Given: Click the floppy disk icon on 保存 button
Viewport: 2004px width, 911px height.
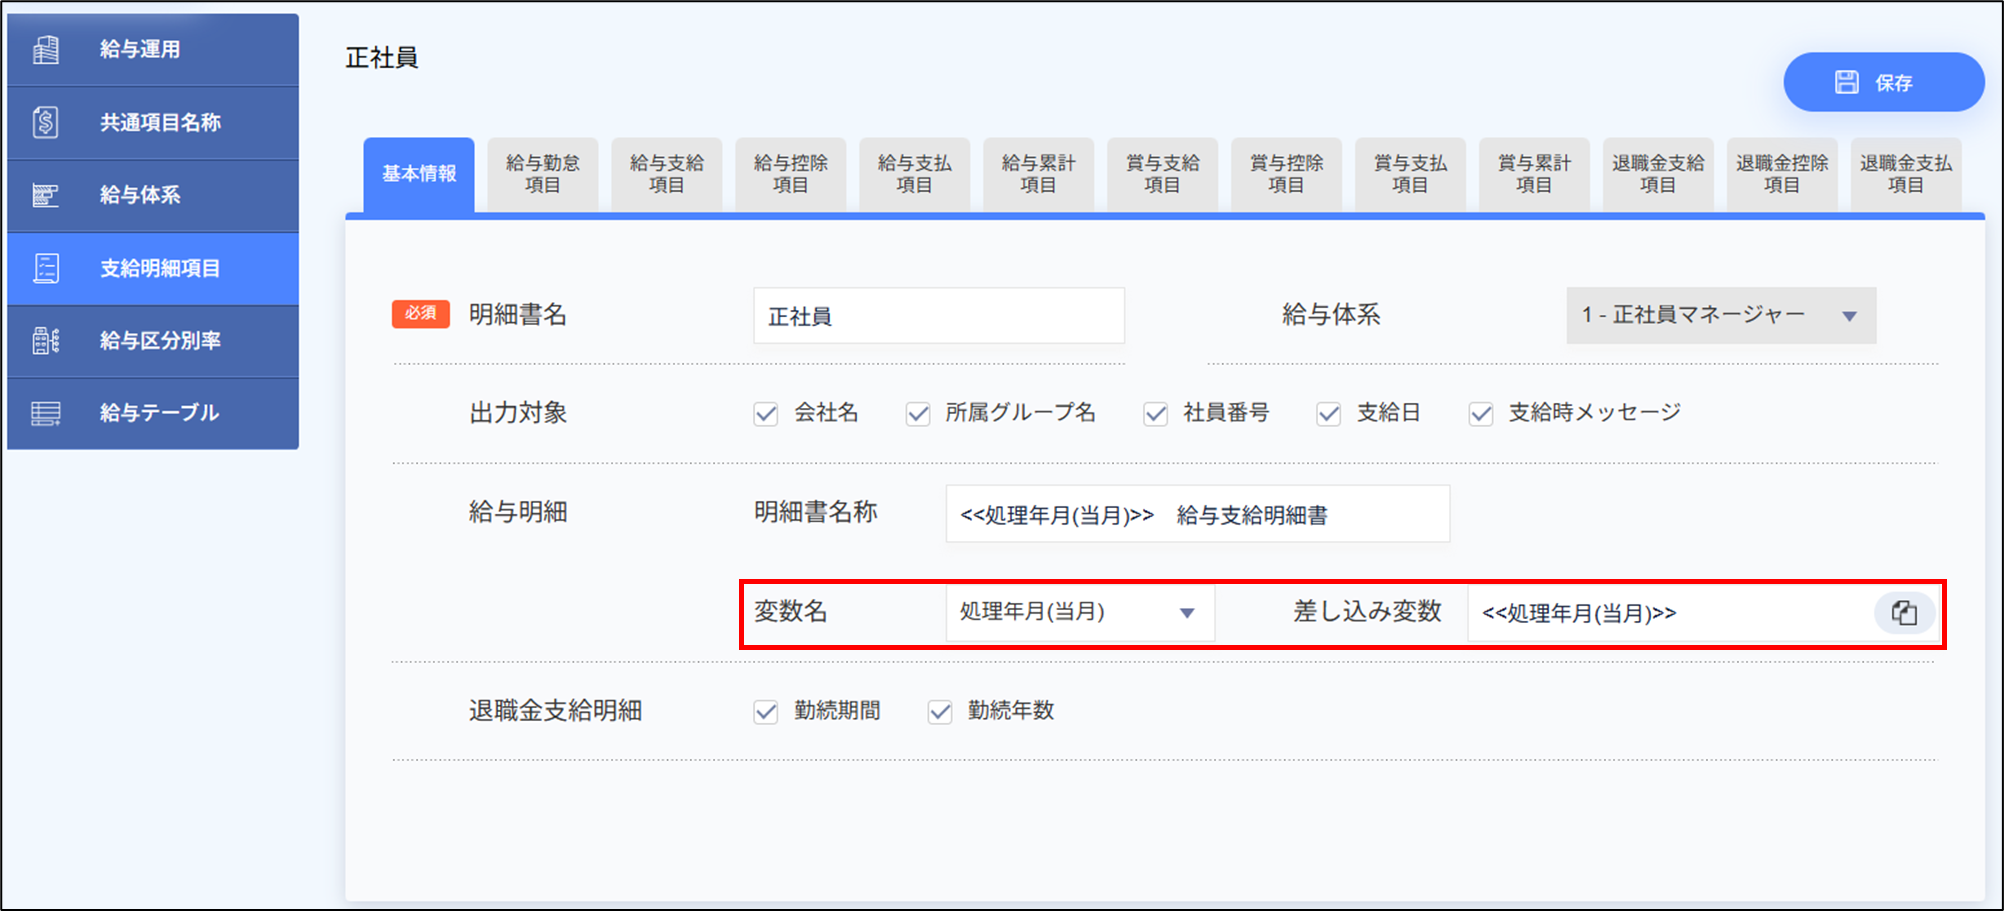Looking at the screenshot, I should [x=1846, y=82].
